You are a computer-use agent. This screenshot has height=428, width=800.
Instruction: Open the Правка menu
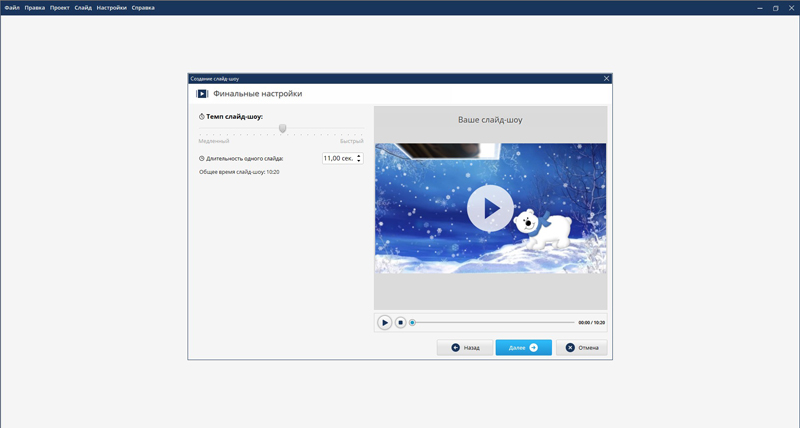(x=35, y=7)
